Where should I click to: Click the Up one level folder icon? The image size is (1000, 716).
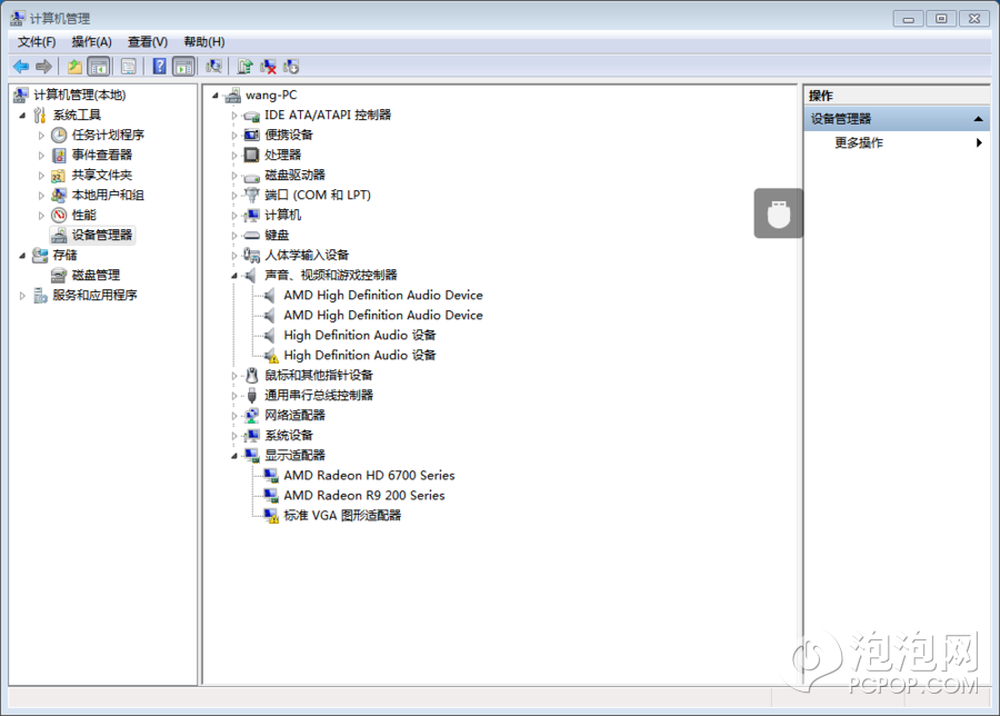coord(74,67)
